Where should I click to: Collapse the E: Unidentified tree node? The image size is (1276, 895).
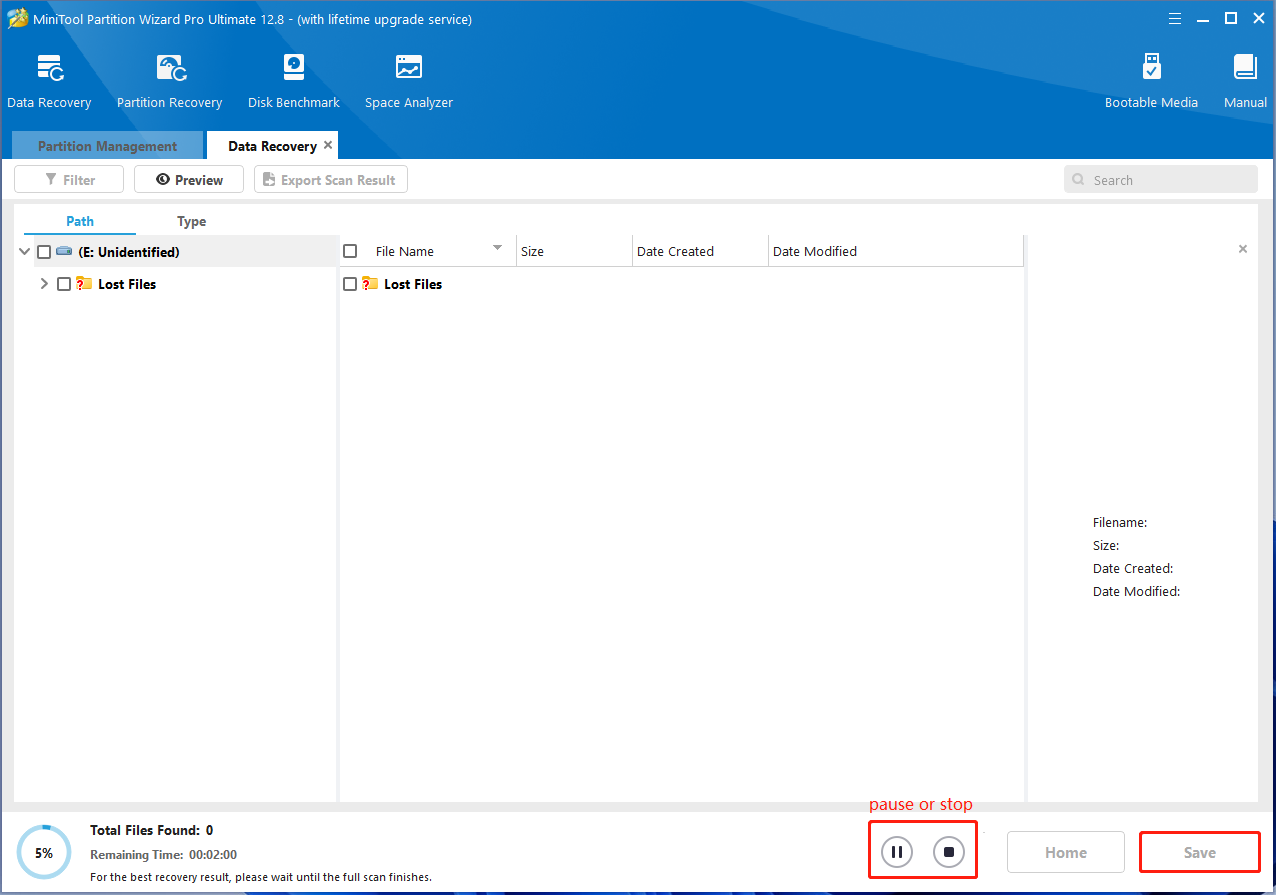[25, 252]
